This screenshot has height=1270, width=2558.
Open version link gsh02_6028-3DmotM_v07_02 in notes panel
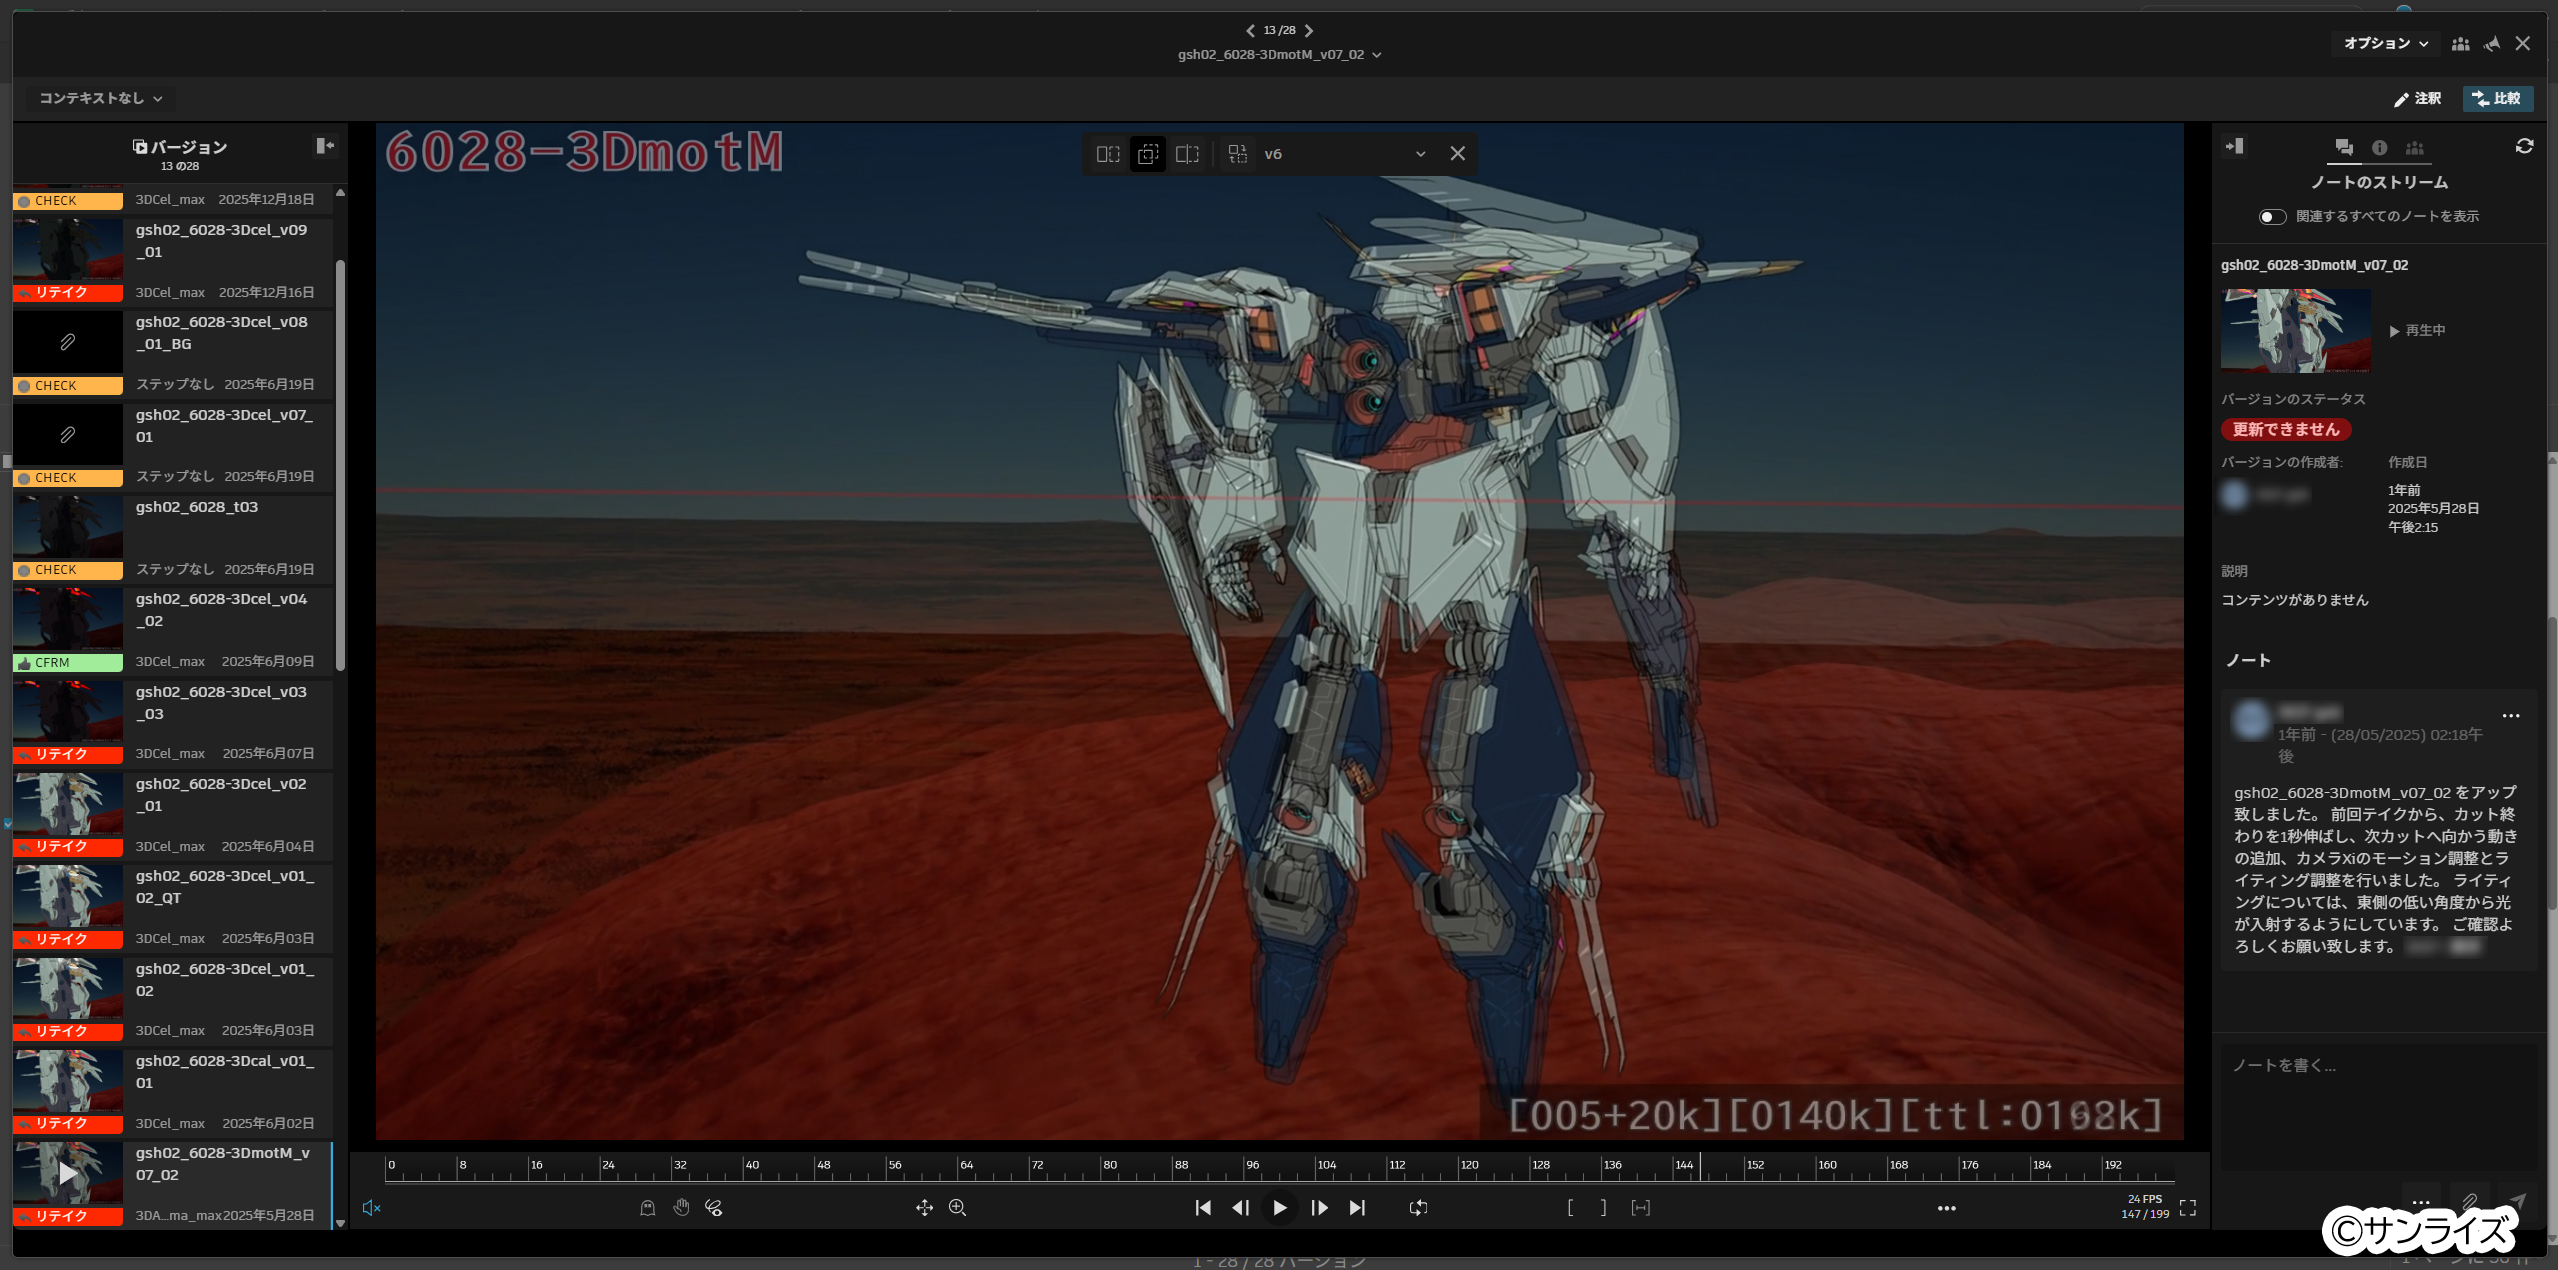(x=2314, y=265)
